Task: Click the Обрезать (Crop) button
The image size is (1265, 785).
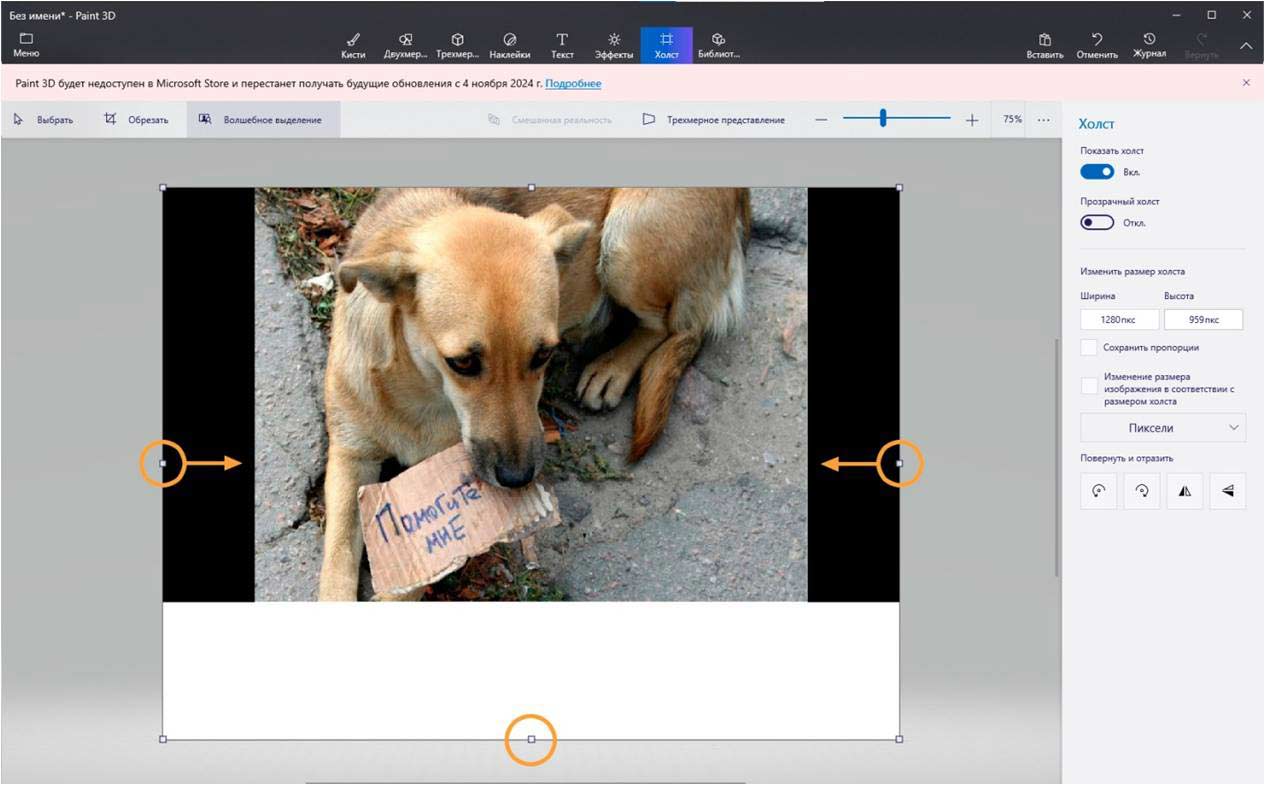Action: tap(137, 120)
